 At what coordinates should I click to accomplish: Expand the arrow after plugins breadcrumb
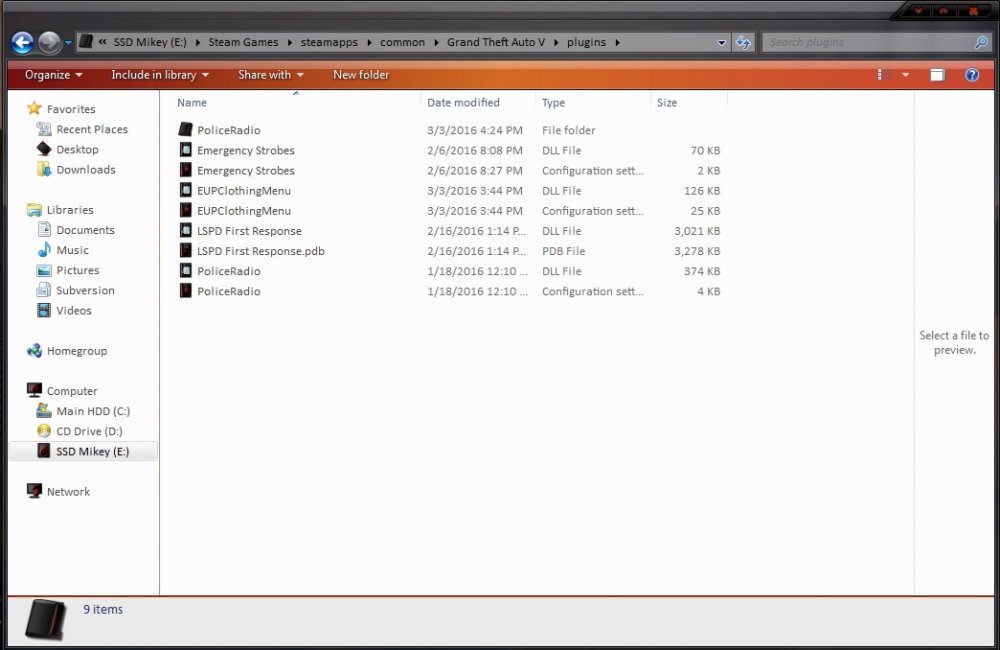pyautogui.click(x=617, y=43)
